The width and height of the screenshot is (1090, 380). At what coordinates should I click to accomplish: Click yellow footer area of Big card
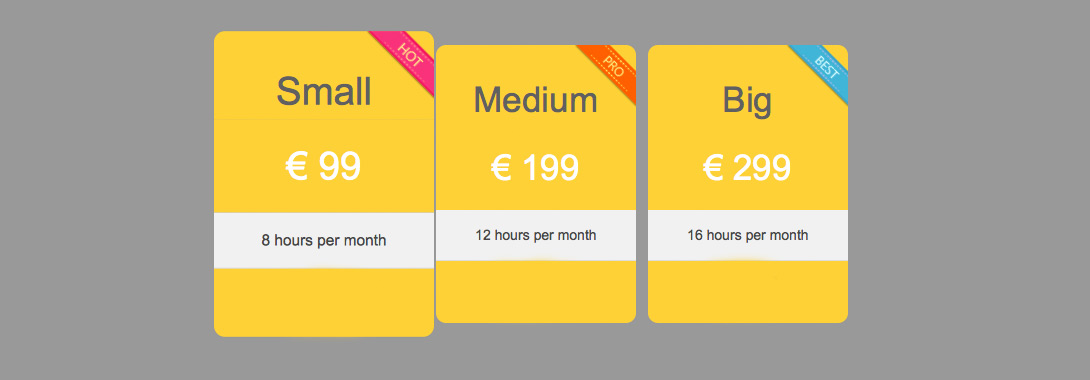point(747,292)
